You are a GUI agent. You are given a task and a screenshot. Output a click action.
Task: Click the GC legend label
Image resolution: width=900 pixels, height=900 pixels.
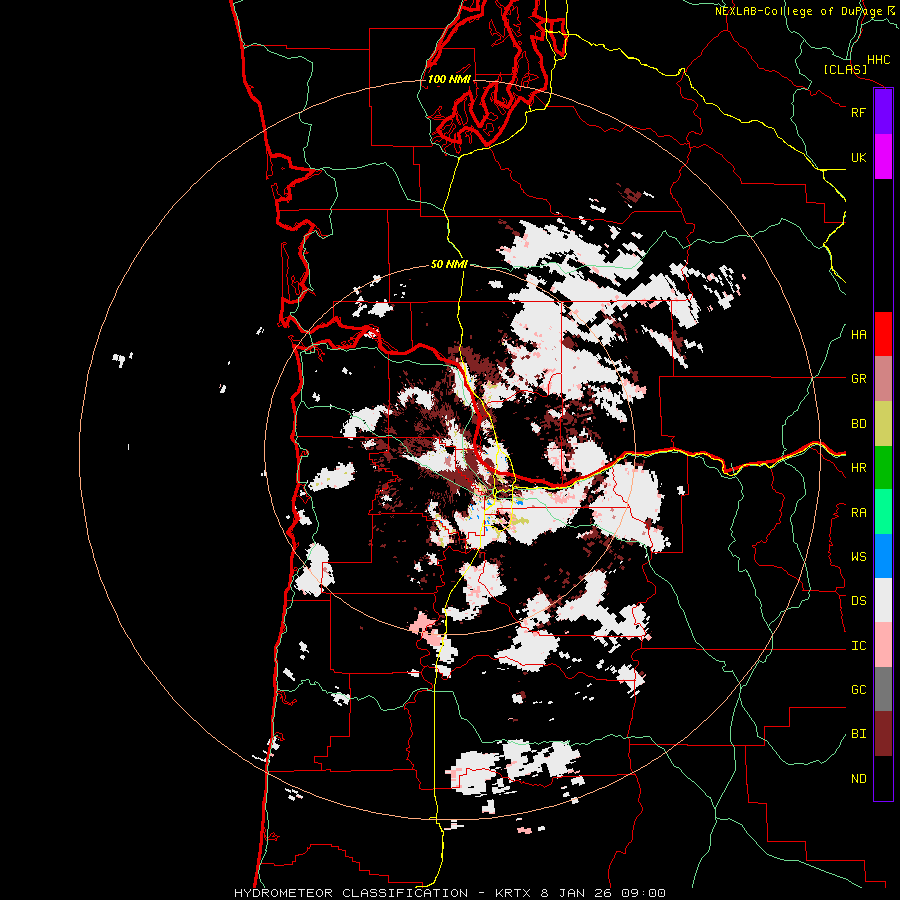[858, 690]
